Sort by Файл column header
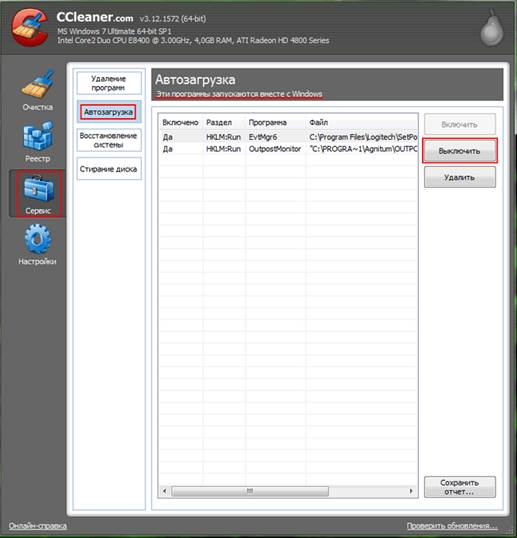Image resolution: width=517 pixels, height=538 pixels. pos(362,122)
